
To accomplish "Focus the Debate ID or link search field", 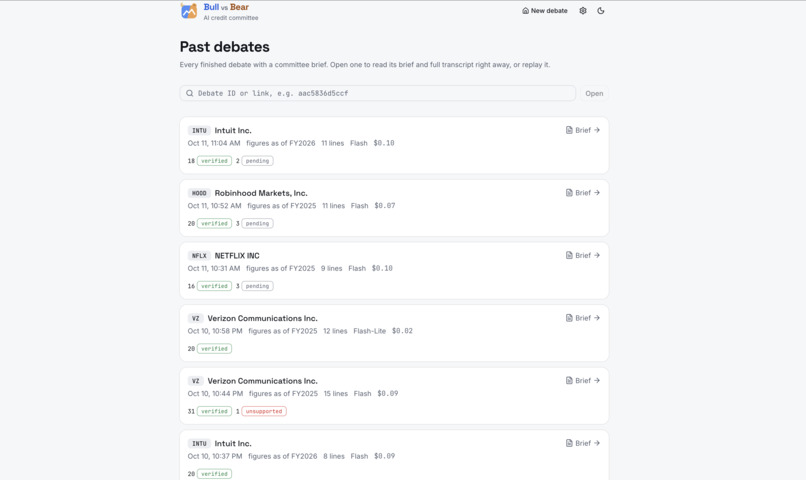I will click(x=377, y=93).
